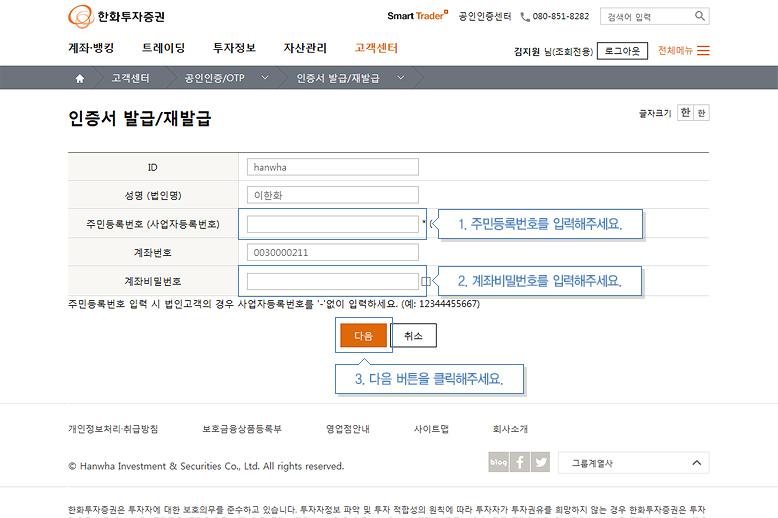Open the 트레이딩 main menu
This screenshot has height=518, width=778.
click(163, 48)
